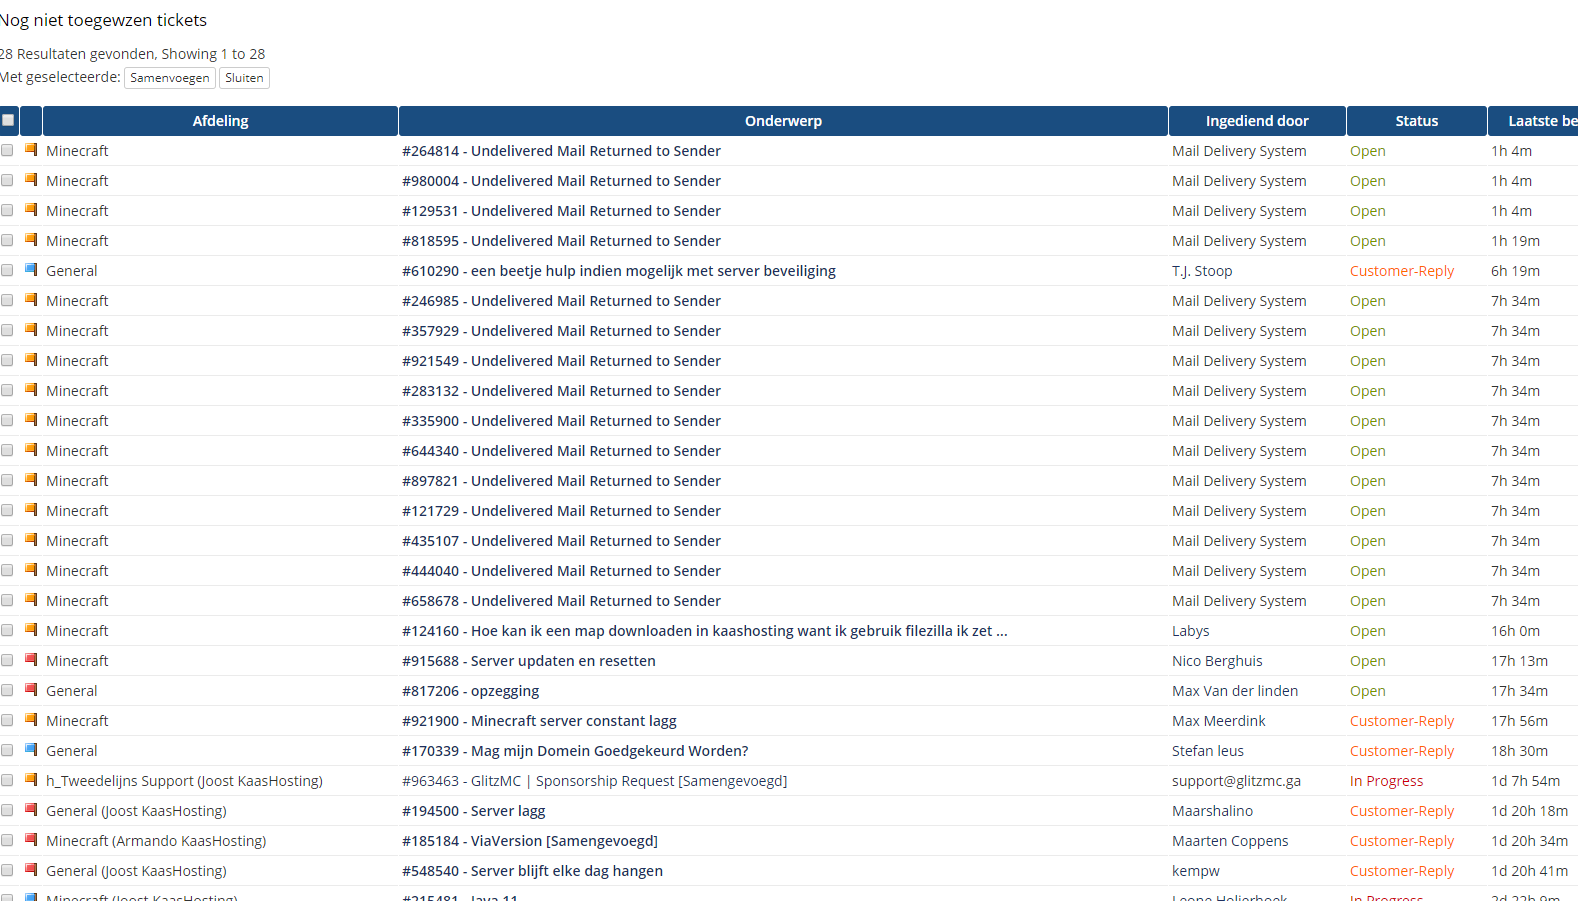Image resolution: width=1578 pixels, height=901 pixels.
Task: Click the orange flag for GlitzMC sponsorship ticket
Action: tap(31, 780)
